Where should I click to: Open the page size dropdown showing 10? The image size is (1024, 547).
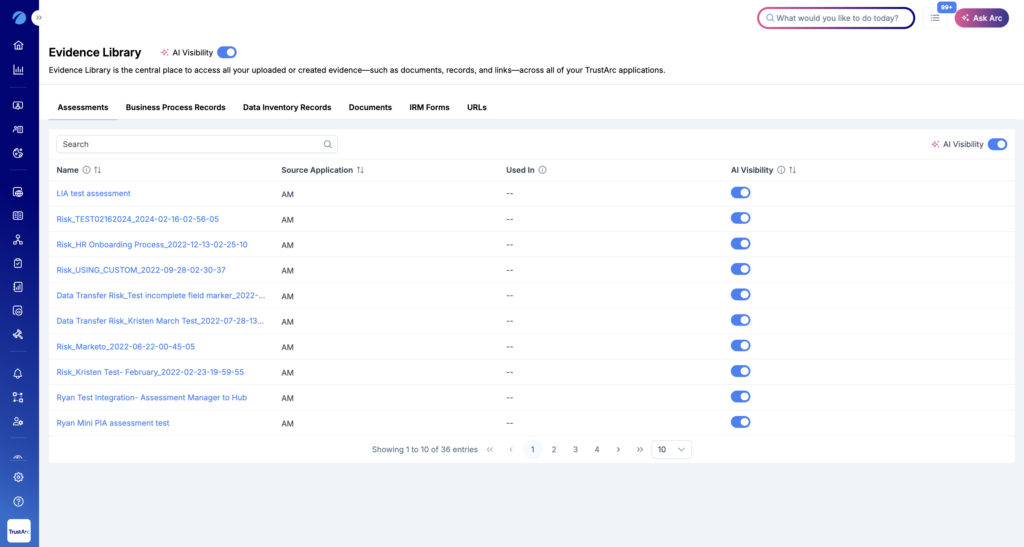point(670,450)
